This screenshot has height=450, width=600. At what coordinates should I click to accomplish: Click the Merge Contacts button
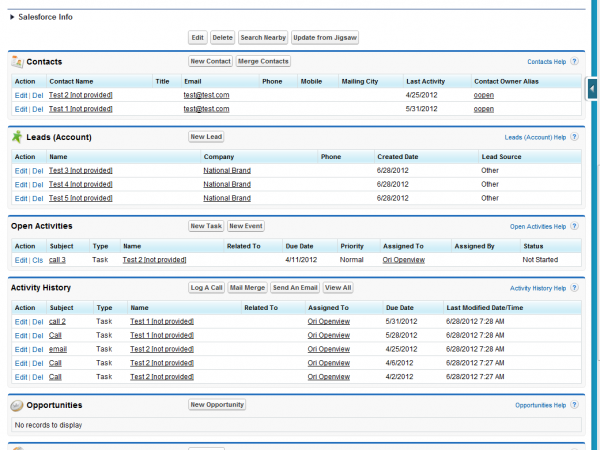point(263,61)
